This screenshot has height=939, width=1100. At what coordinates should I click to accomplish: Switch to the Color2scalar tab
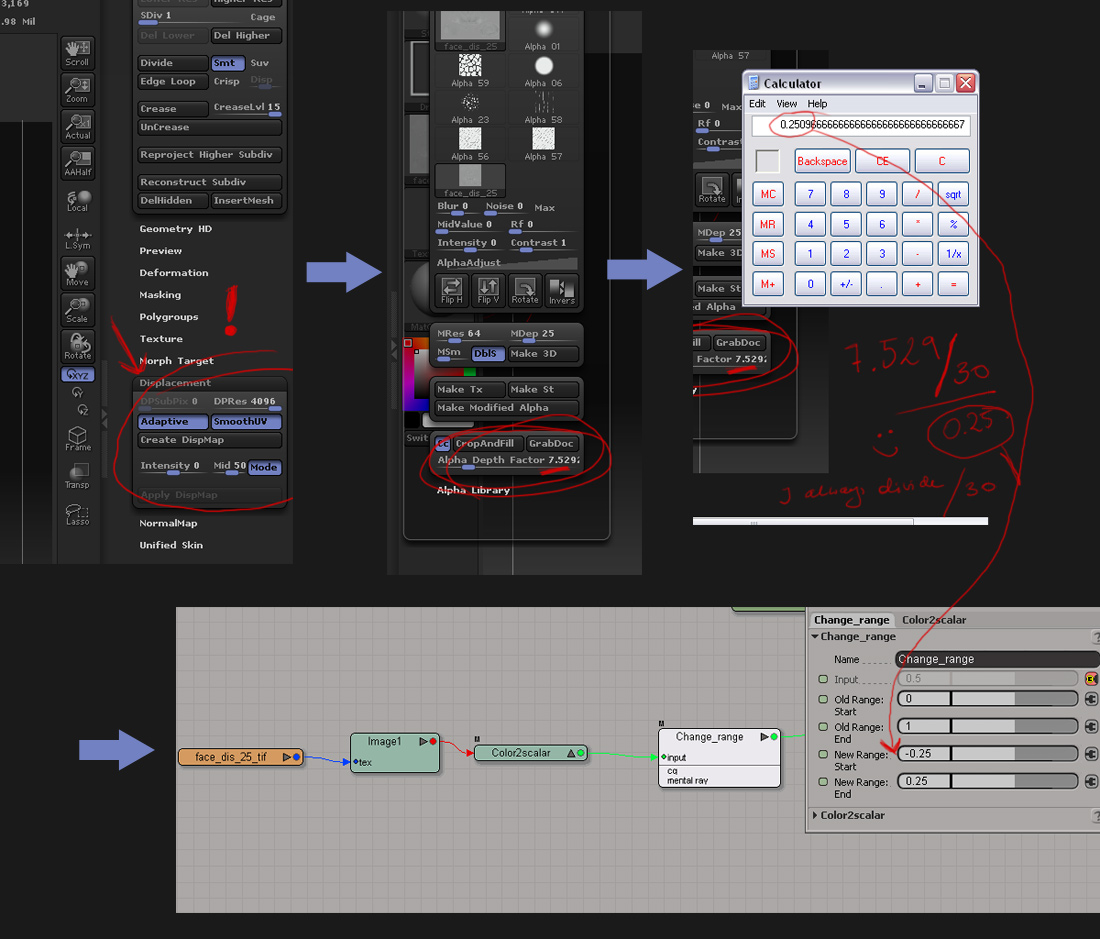pos(934,619)
